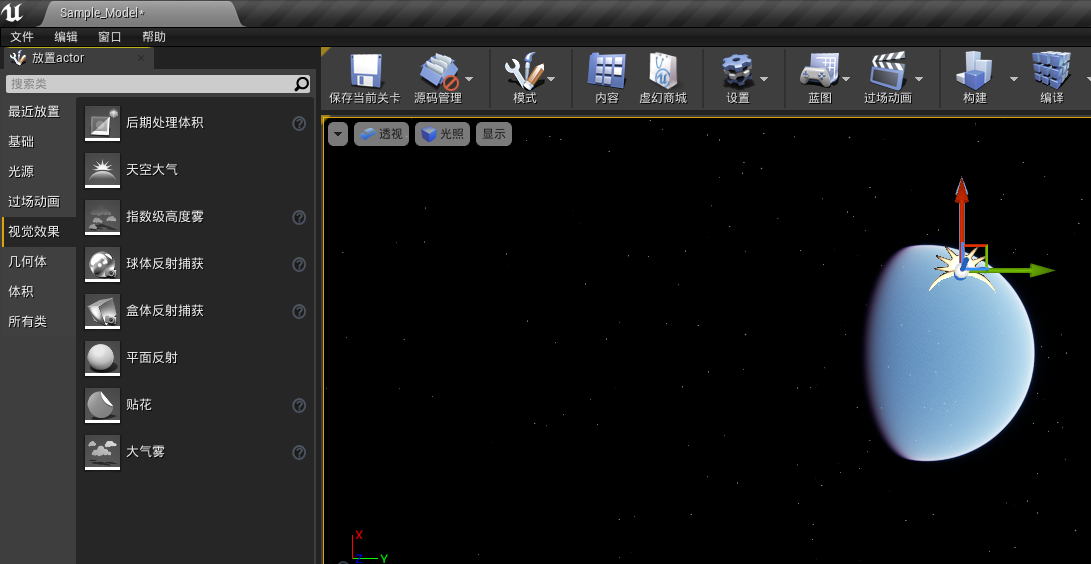Click the Compile blocks icon
Image resolution: width=1091 pixels, height=564 pixels.
click(1051, 71)
